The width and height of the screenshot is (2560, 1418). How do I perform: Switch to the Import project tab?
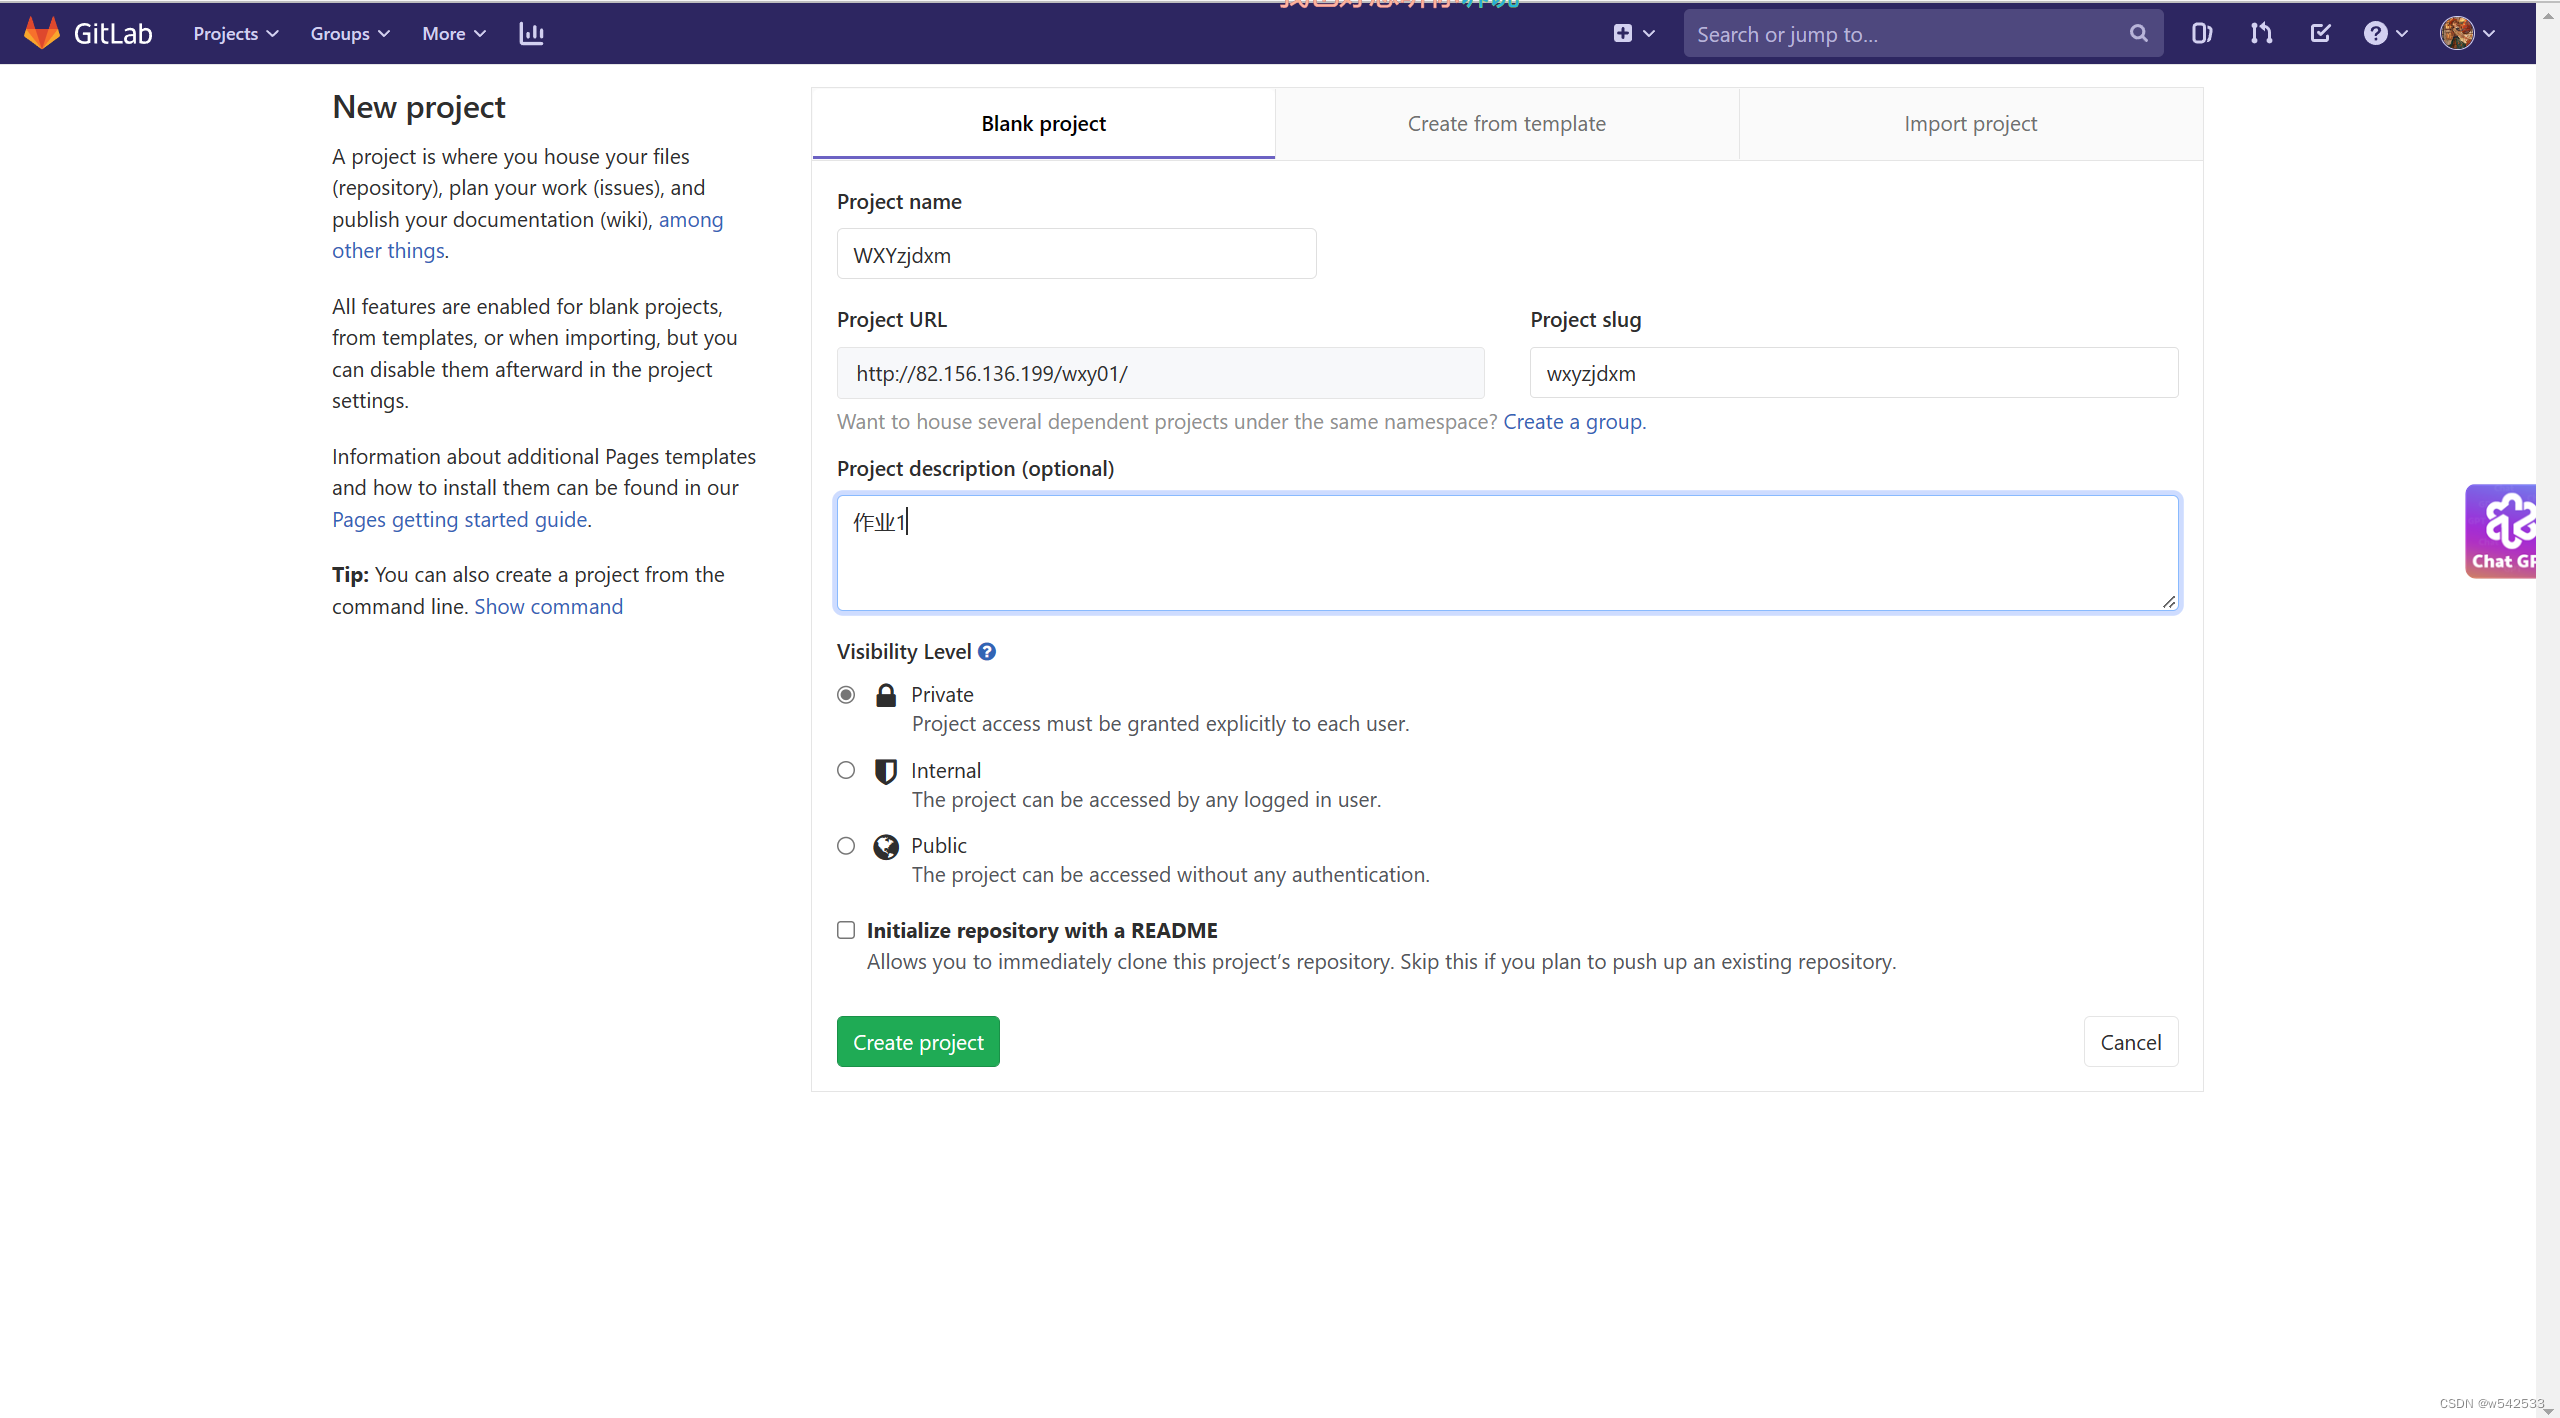(1970, 123)
